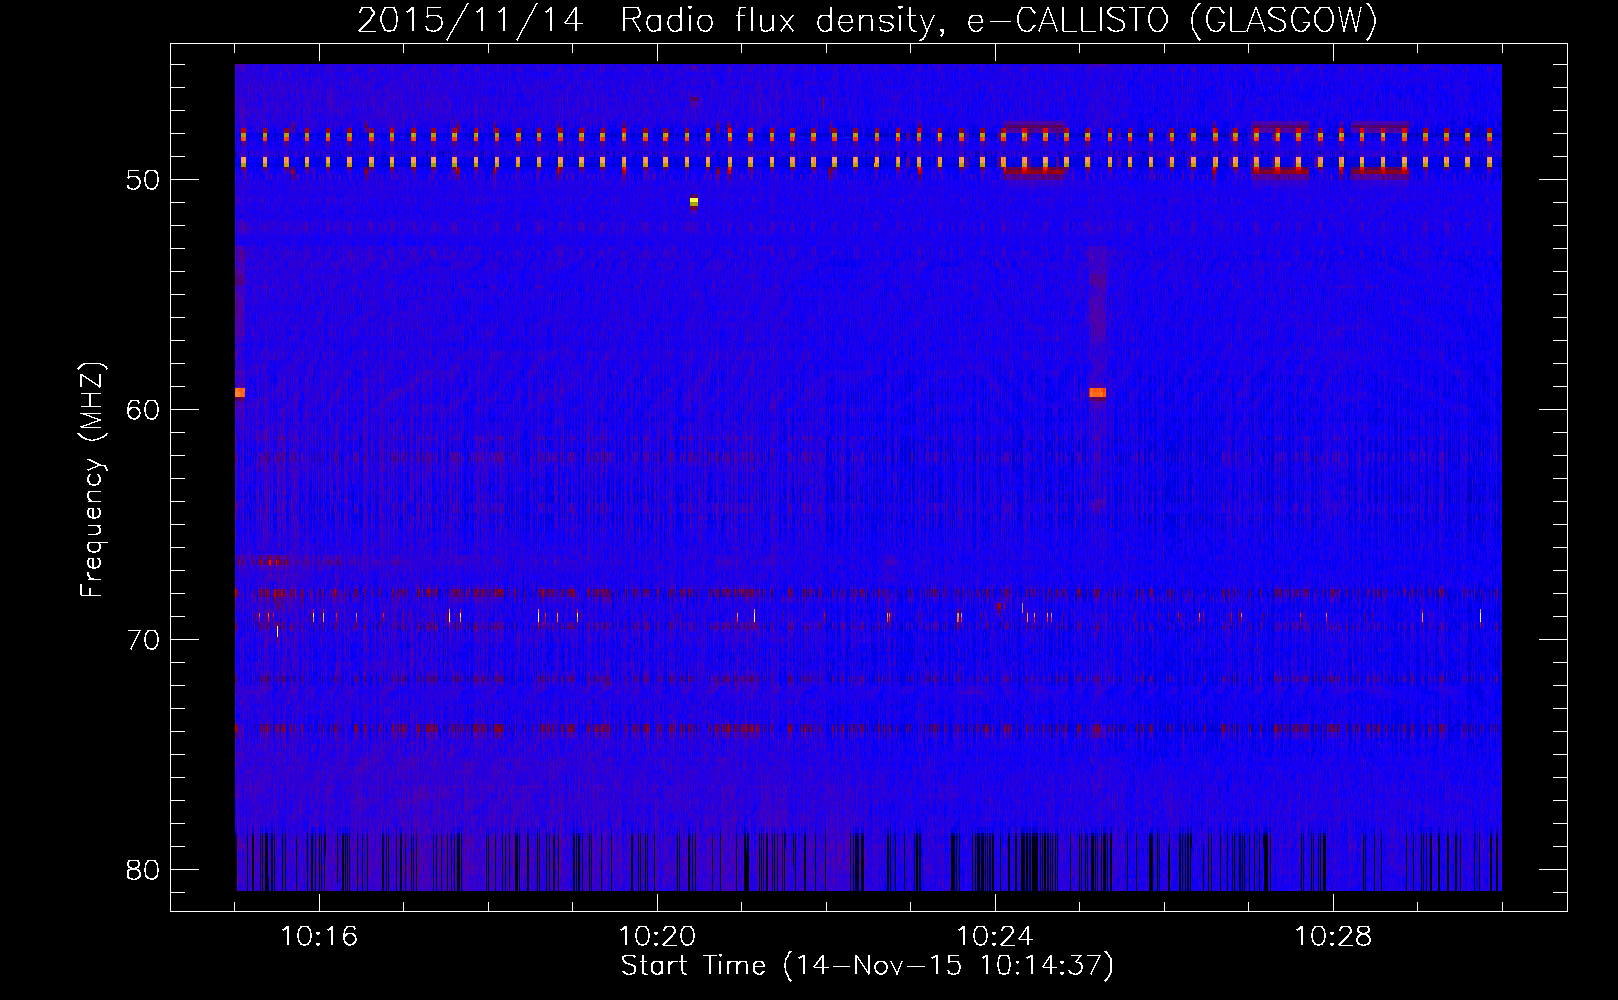Click the '60' frequency tick label
Viewport: 1618px width, 1000px height.
click(x=143, y=410)
